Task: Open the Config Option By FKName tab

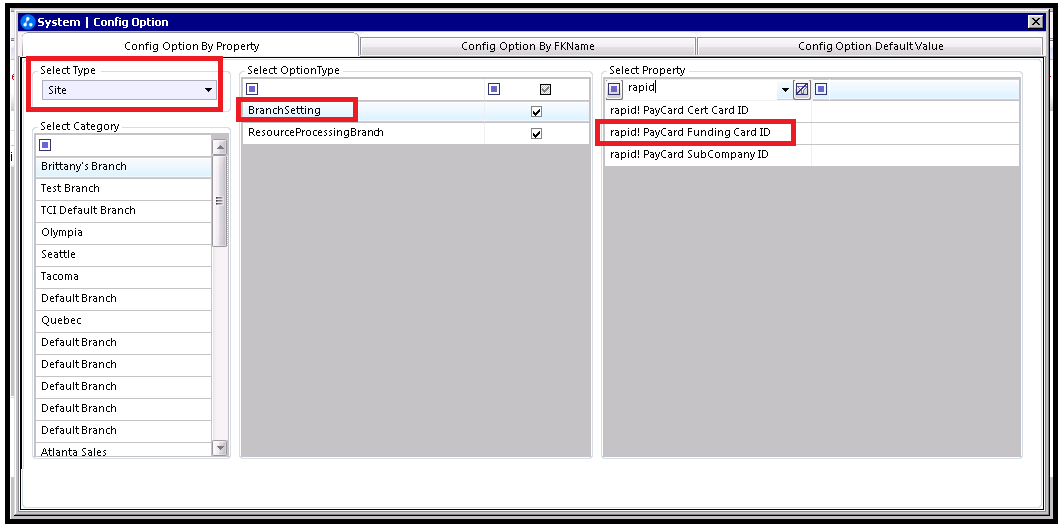Action: coord(528,46)
